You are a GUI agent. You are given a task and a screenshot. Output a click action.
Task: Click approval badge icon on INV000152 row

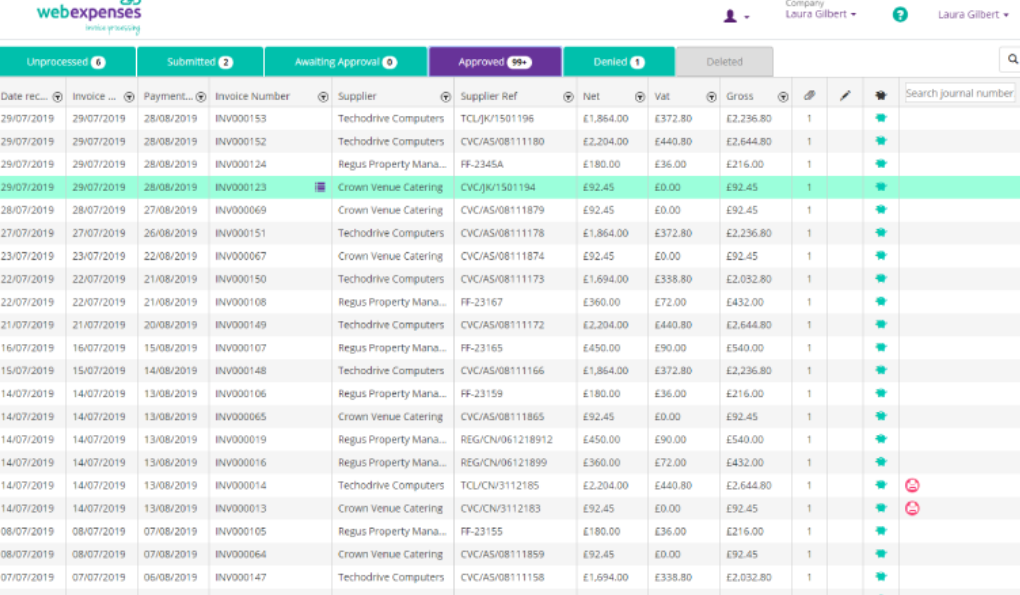881,141
